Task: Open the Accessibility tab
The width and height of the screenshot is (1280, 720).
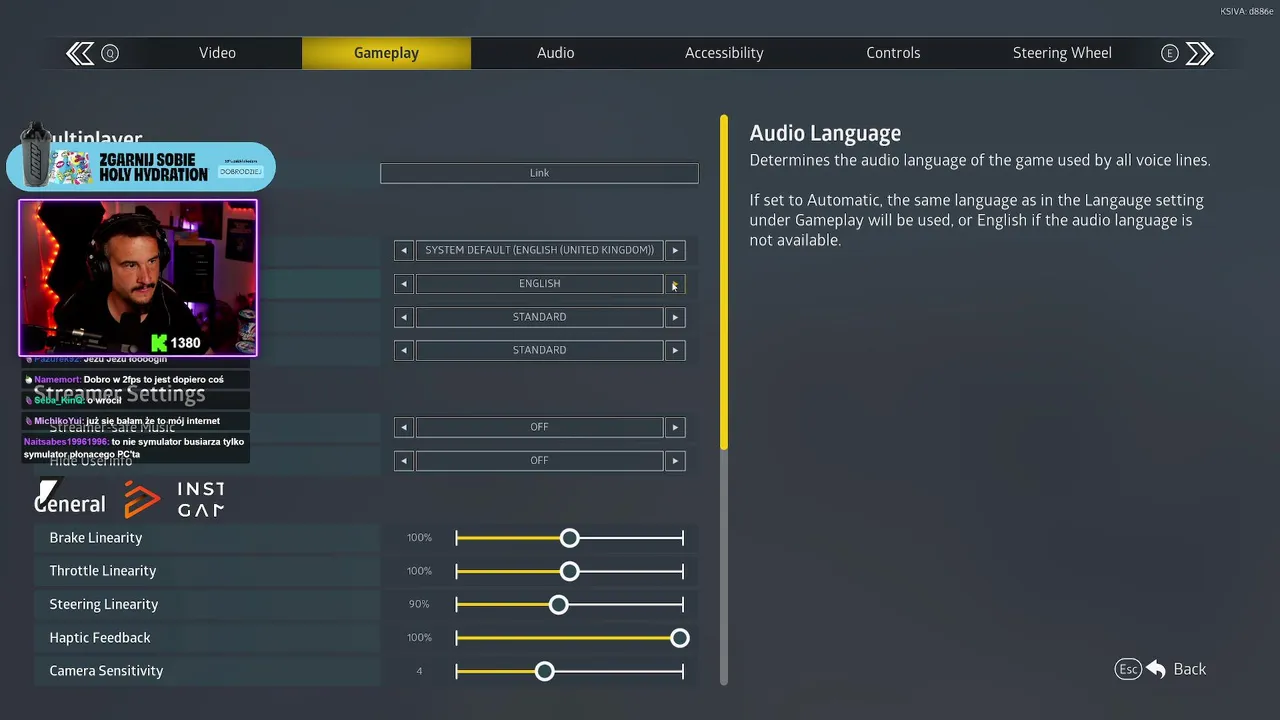Action: click(724, 53)
